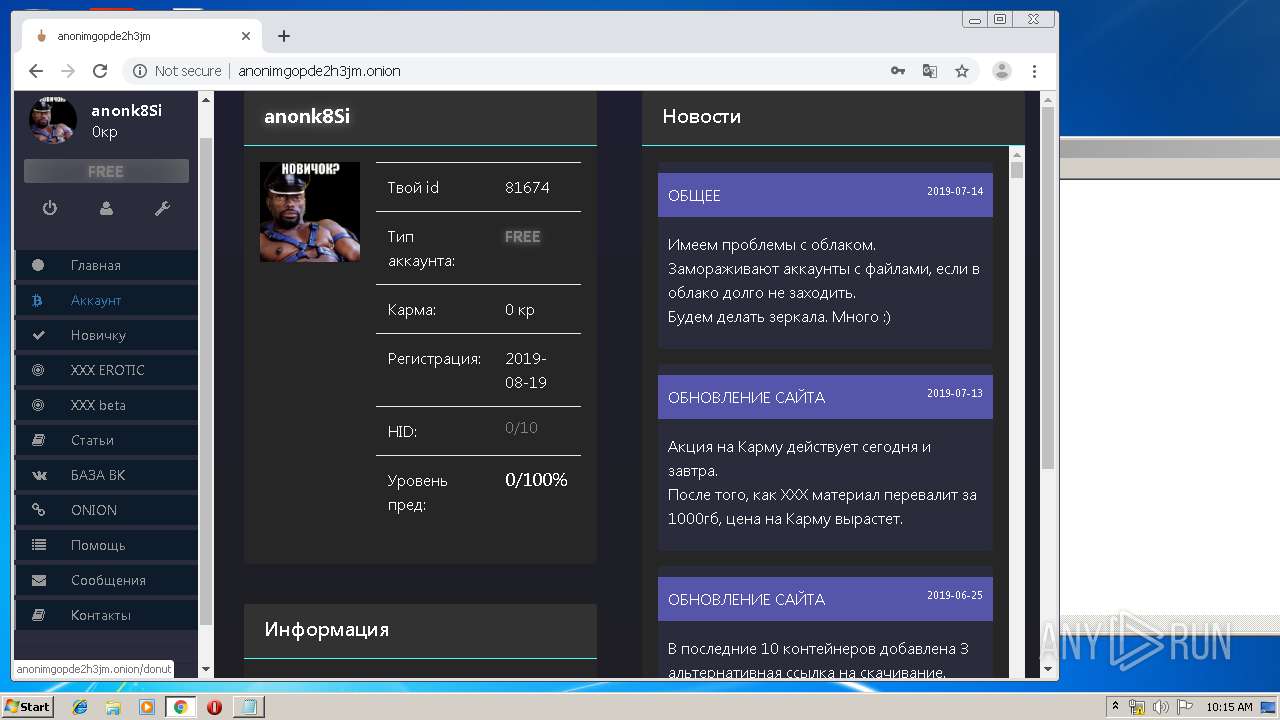Viewport: 1280px width, 720px height.
Task: Click the FREE account badge in sidebar
Action: coord(106,171)
